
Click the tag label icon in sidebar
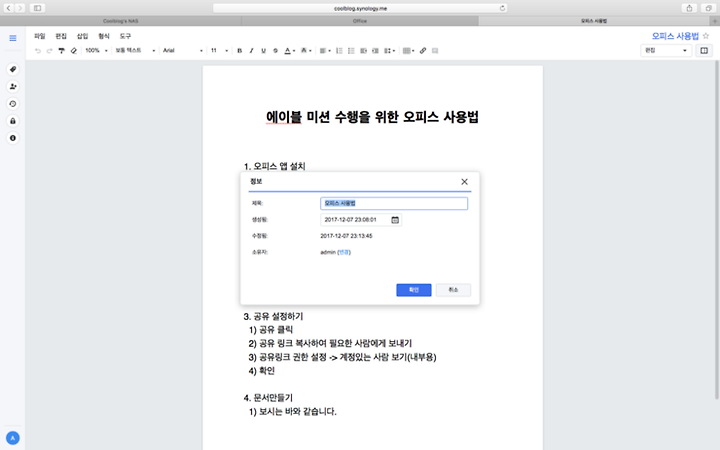(13, 69)
